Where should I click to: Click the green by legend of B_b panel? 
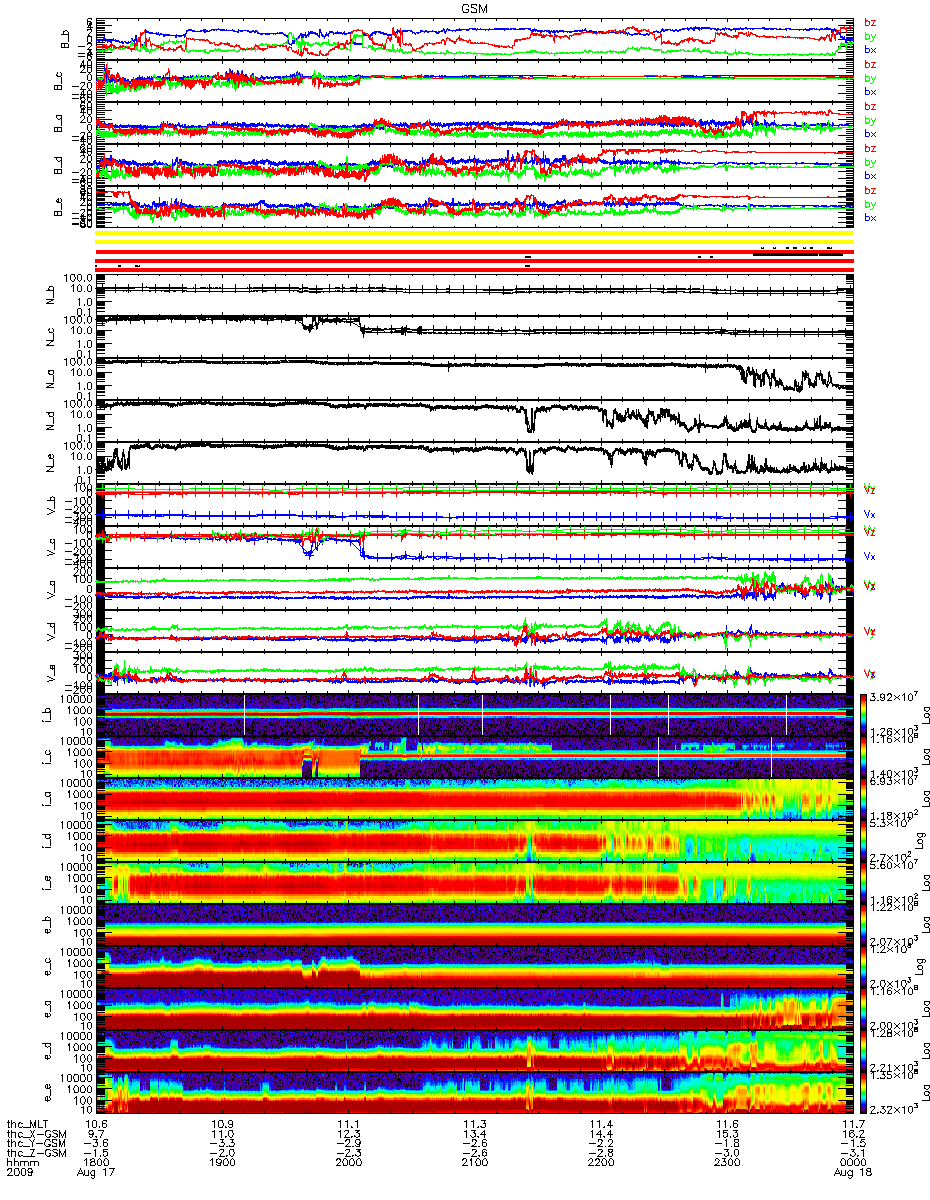point(870,36)
